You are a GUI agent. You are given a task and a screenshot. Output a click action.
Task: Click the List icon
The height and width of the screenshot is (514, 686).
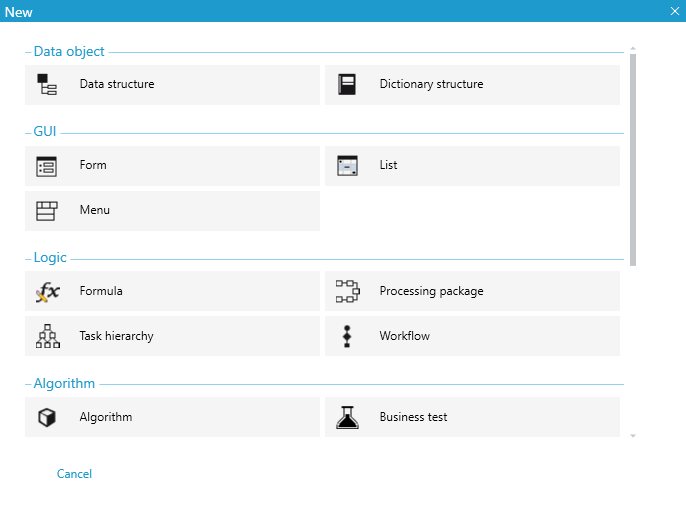pyautogui.click(x=347, y=166)
